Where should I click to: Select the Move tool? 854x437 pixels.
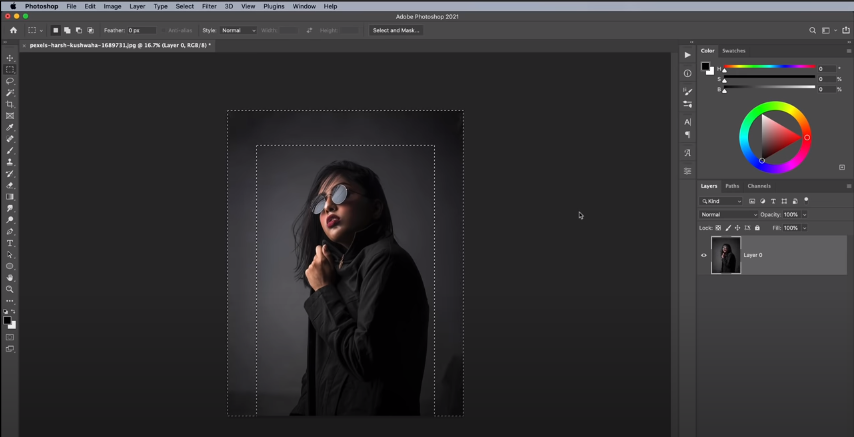[x=10, y=58]
